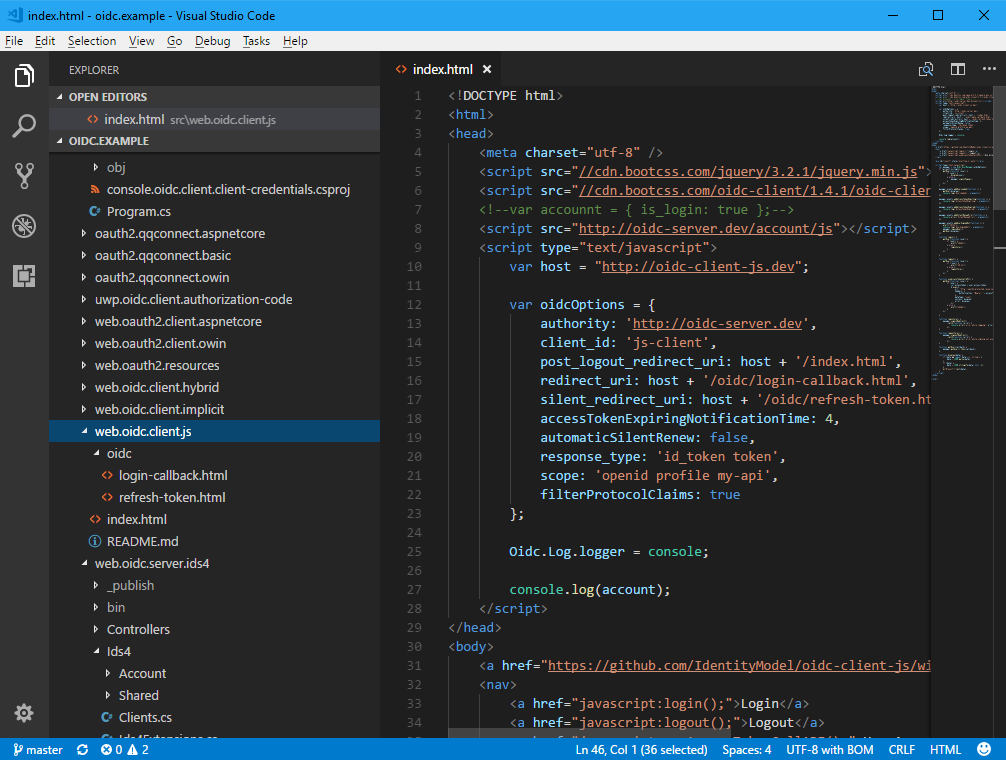This screenshot has width=1006, height=760.
Task: Change the UTF-8 with BOM encoding
Action: (x=830, y=749)
